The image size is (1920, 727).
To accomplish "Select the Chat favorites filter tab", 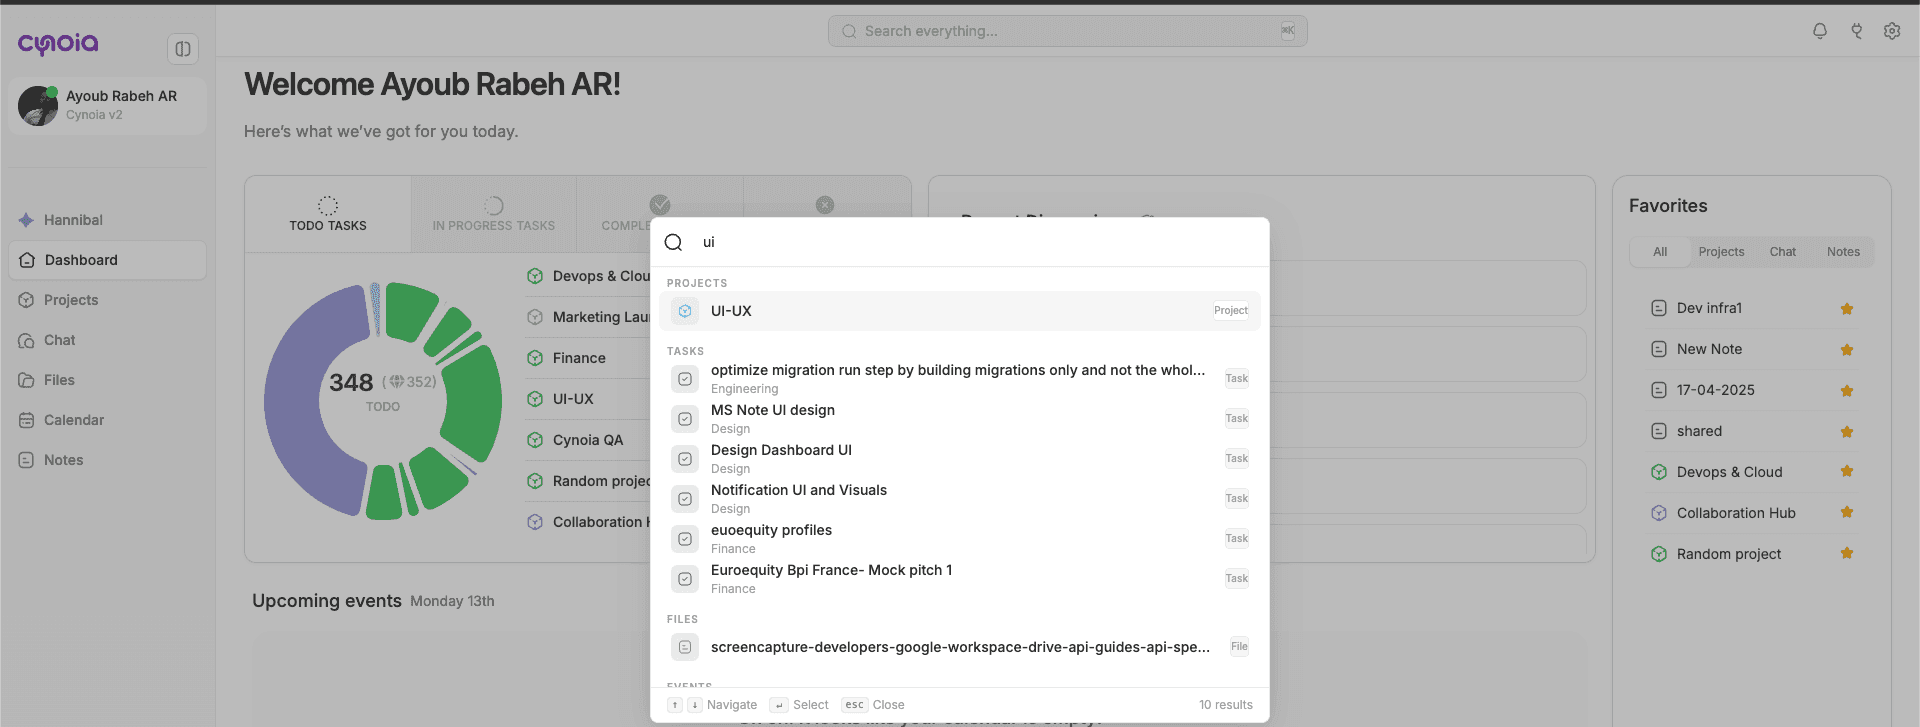I will coord(1783,252).
